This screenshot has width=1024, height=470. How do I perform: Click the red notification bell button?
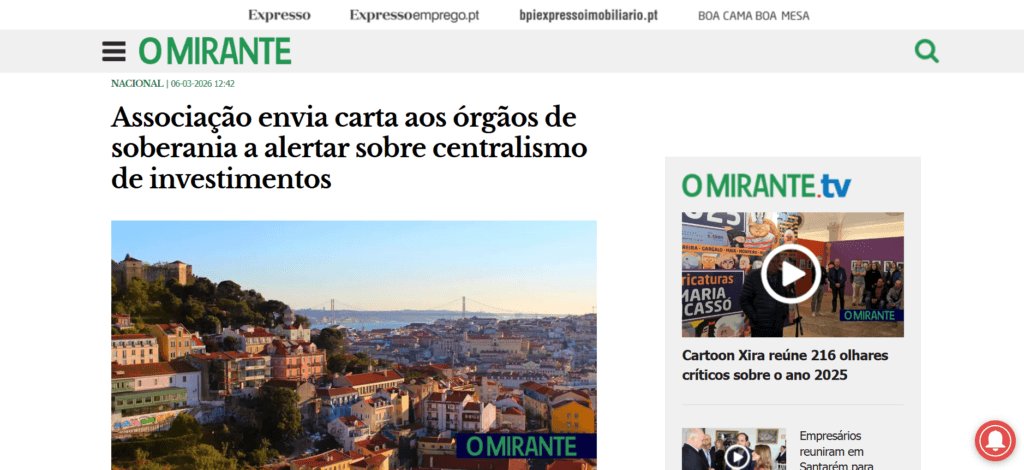pos(995,441)
